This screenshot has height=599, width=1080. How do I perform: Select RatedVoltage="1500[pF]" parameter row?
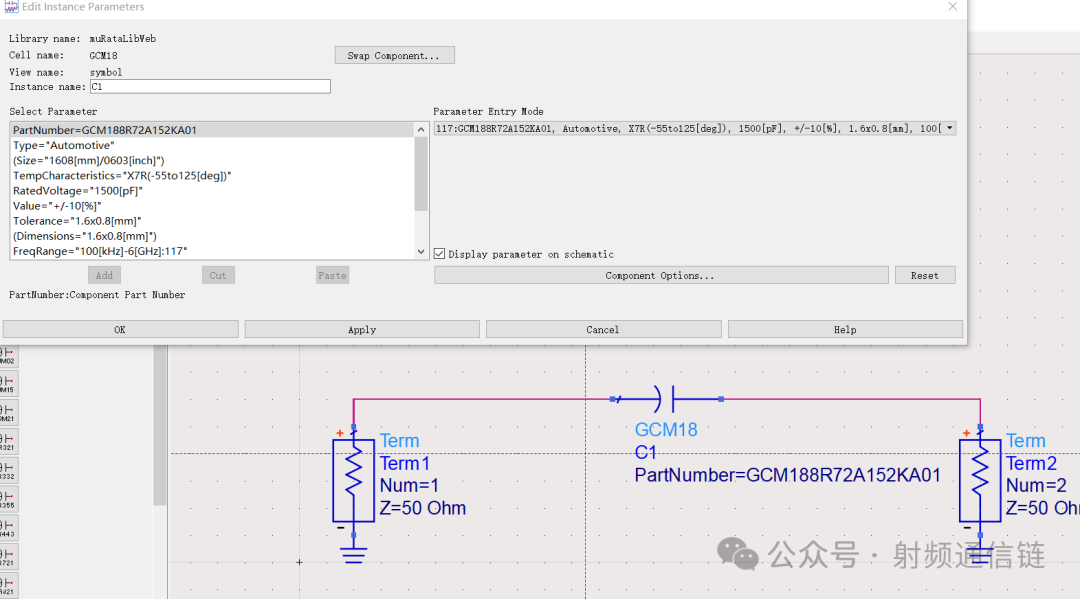[212, 191]
